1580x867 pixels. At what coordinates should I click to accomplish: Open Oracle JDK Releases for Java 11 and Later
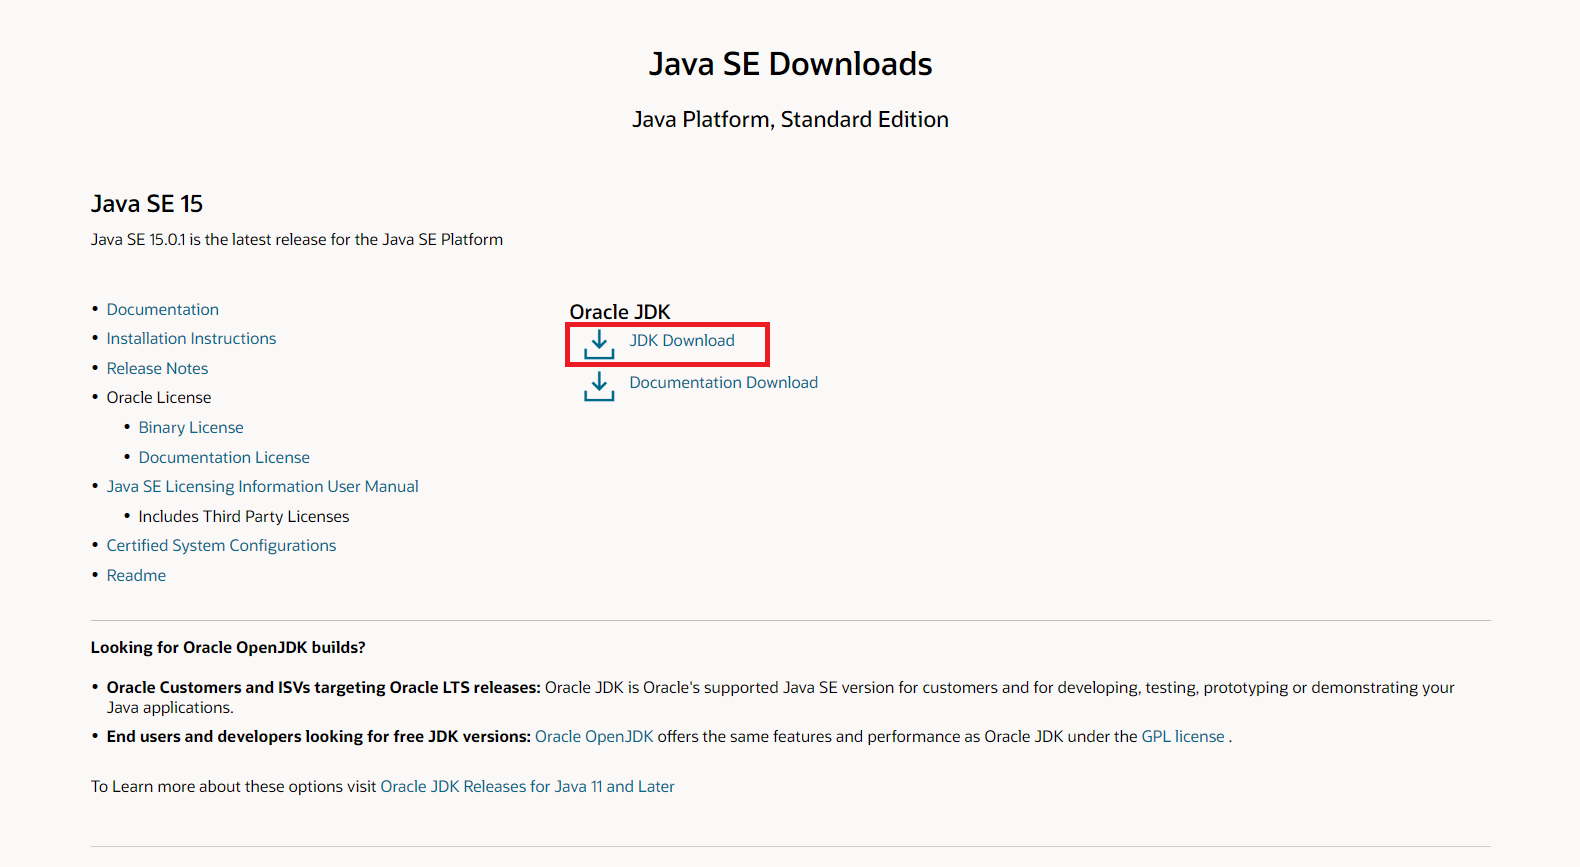click(x=527, y=786)
